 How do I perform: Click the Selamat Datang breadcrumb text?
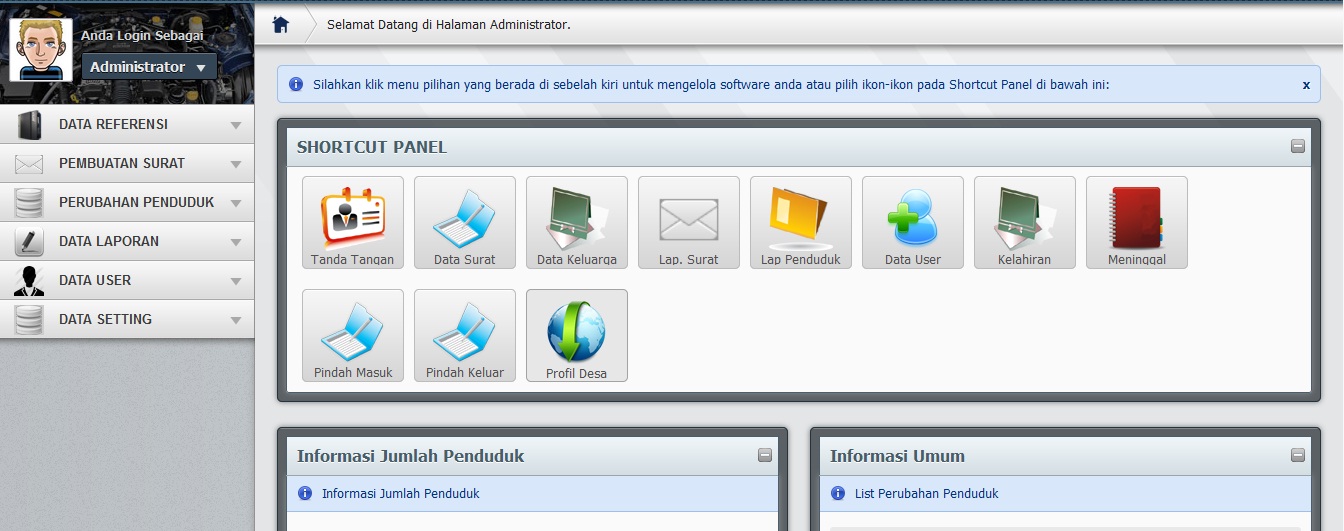449,25
